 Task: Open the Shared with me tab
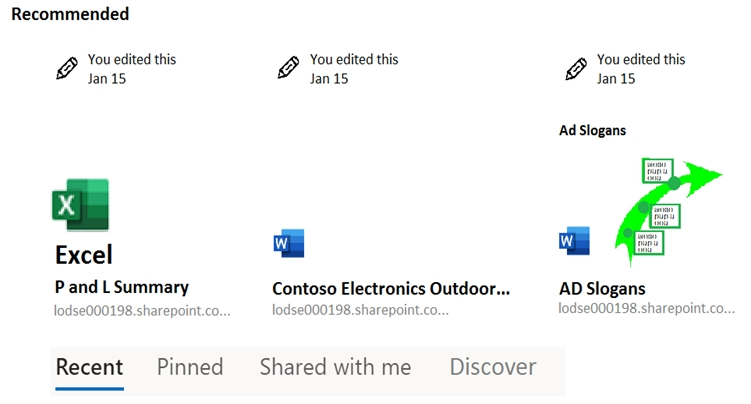pos(335,367)
